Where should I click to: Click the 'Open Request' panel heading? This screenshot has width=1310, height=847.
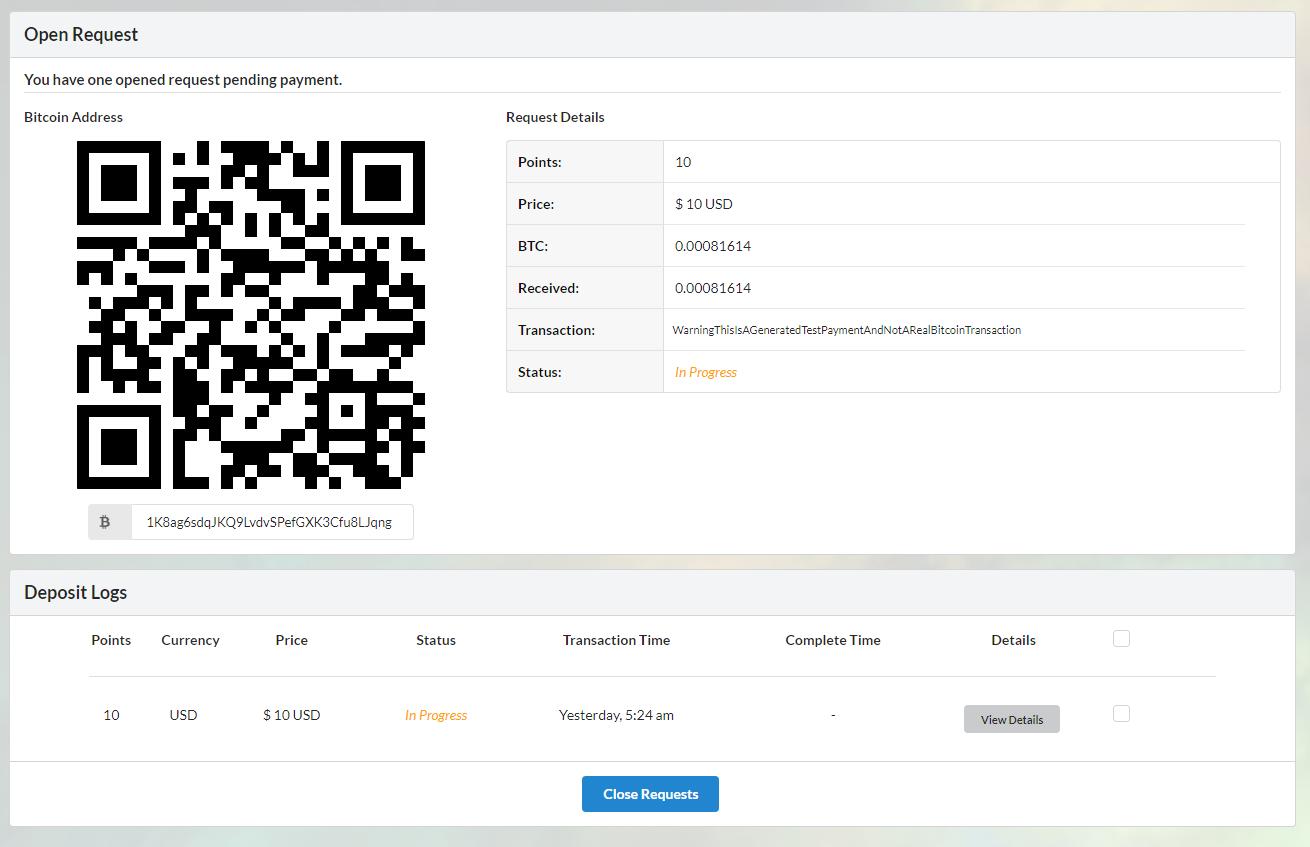tap(81, 34)
